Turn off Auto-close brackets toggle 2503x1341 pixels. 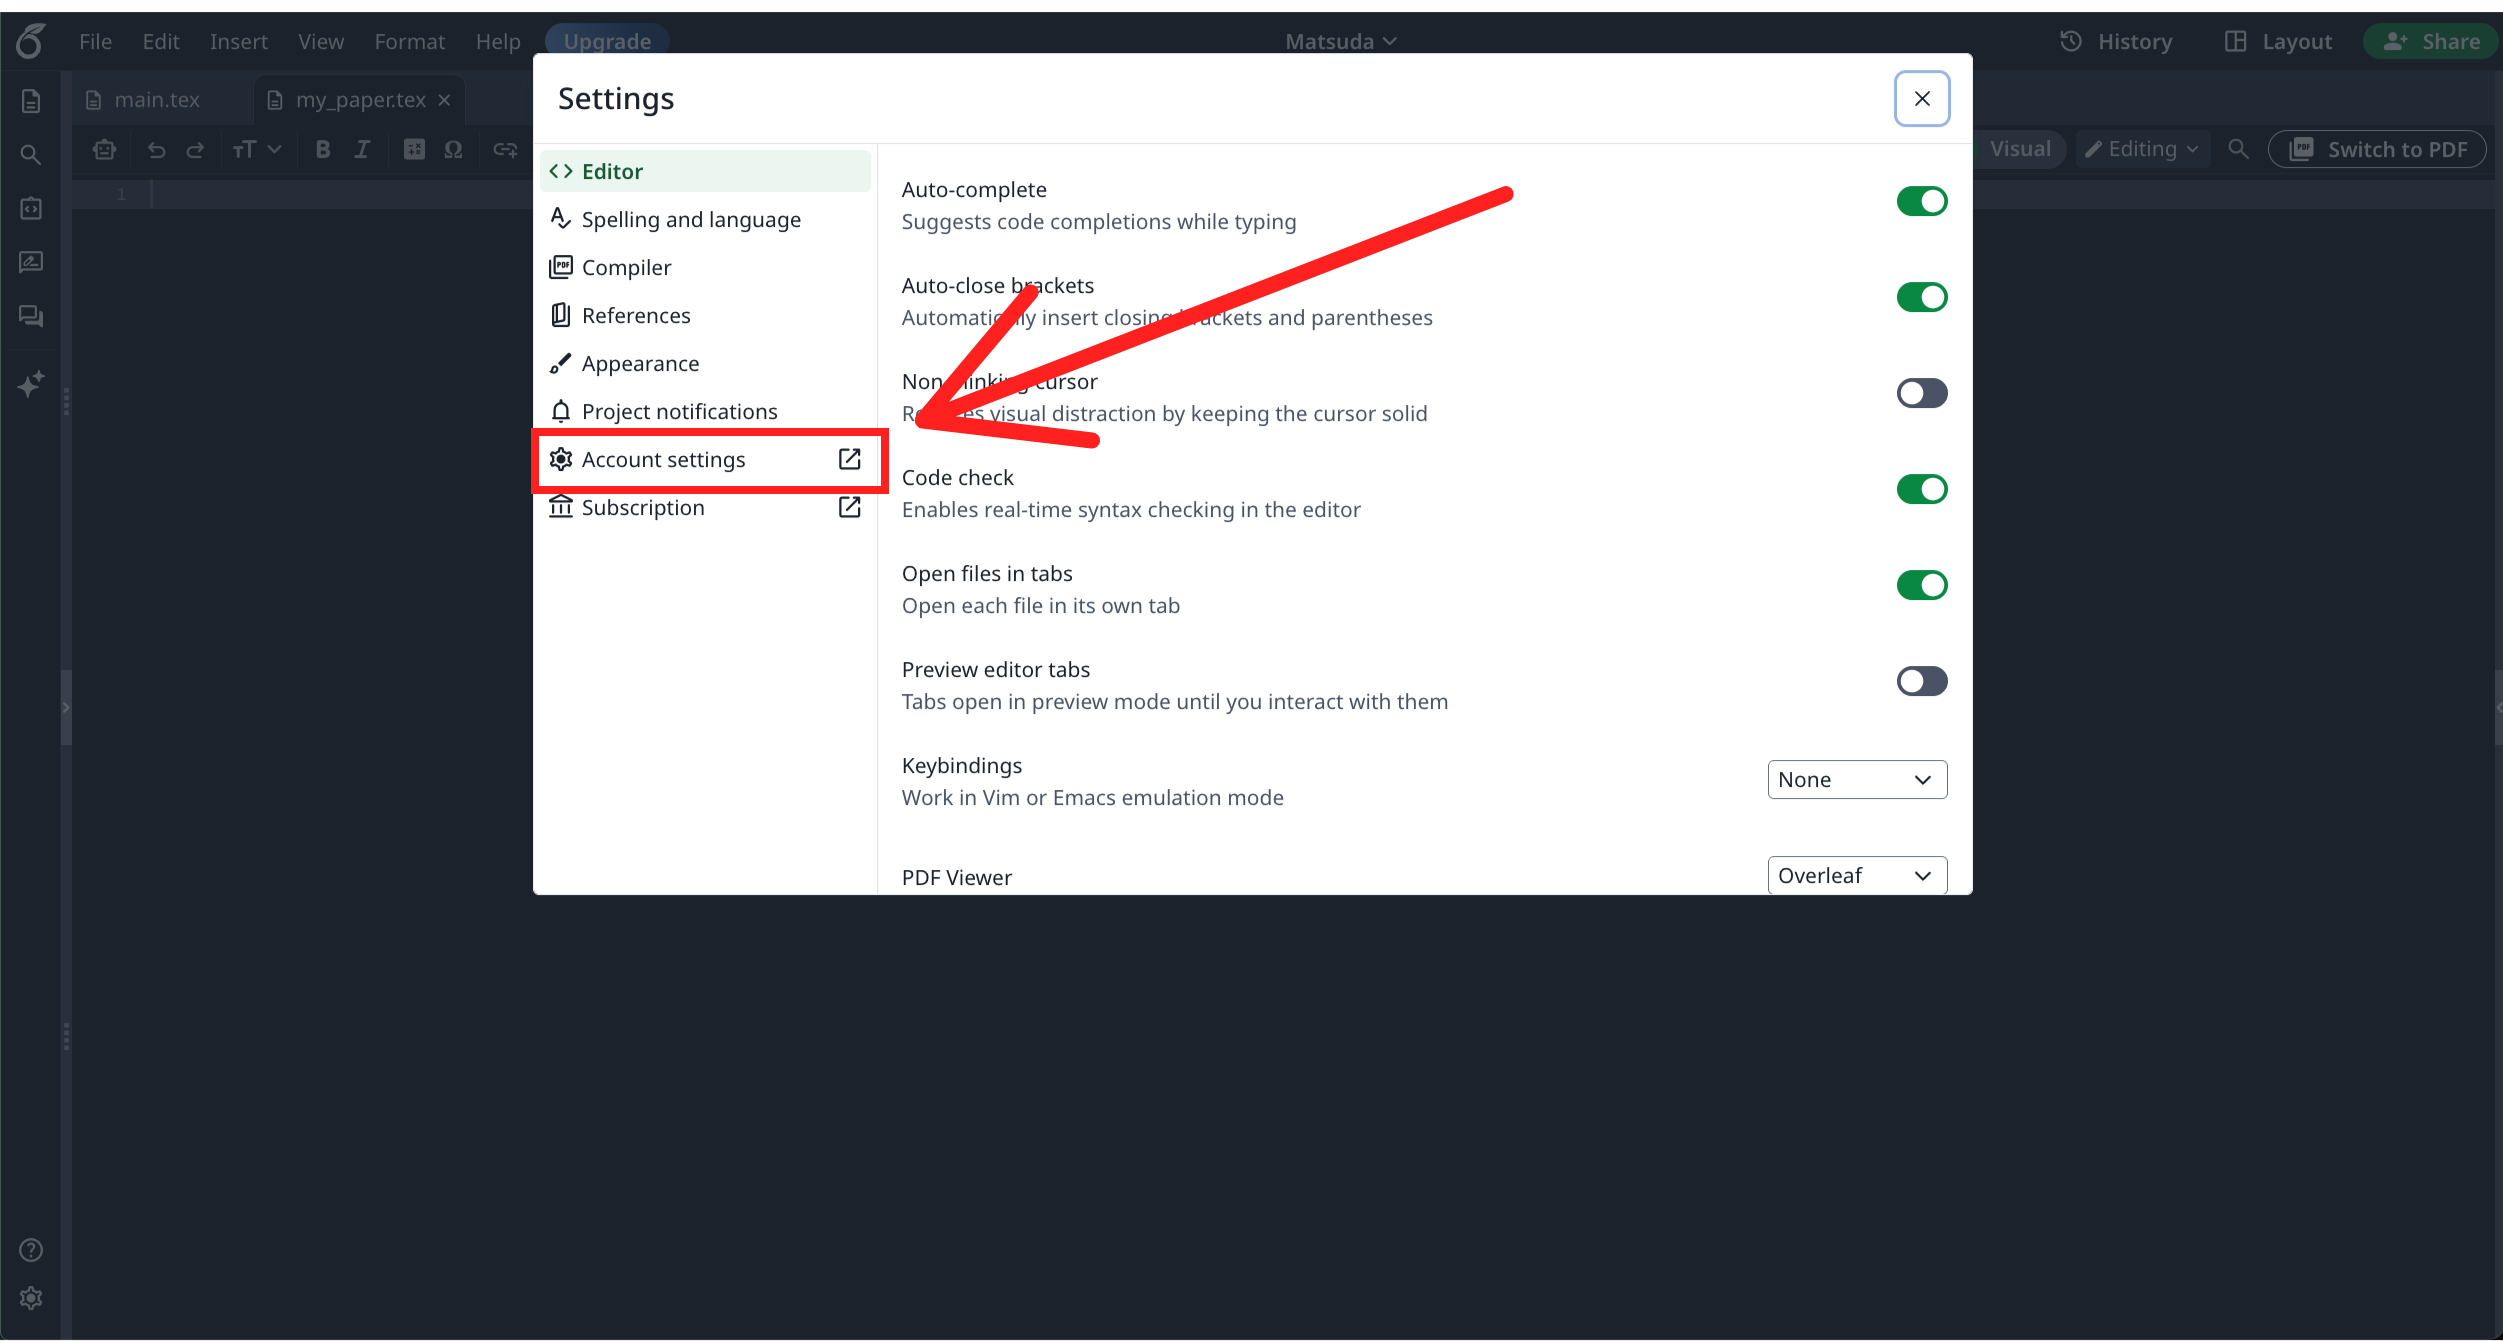pyautogui.click(x=1921, y=297)
